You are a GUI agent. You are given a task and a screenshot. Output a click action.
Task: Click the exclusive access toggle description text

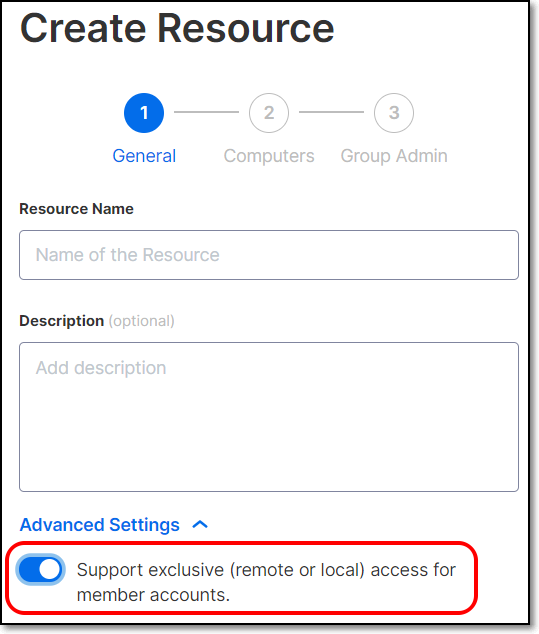(x=266, y=582)
